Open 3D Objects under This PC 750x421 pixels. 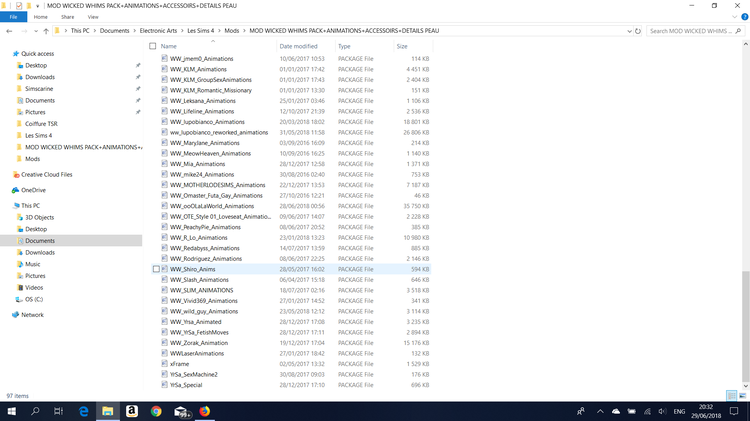pos(39,218)
